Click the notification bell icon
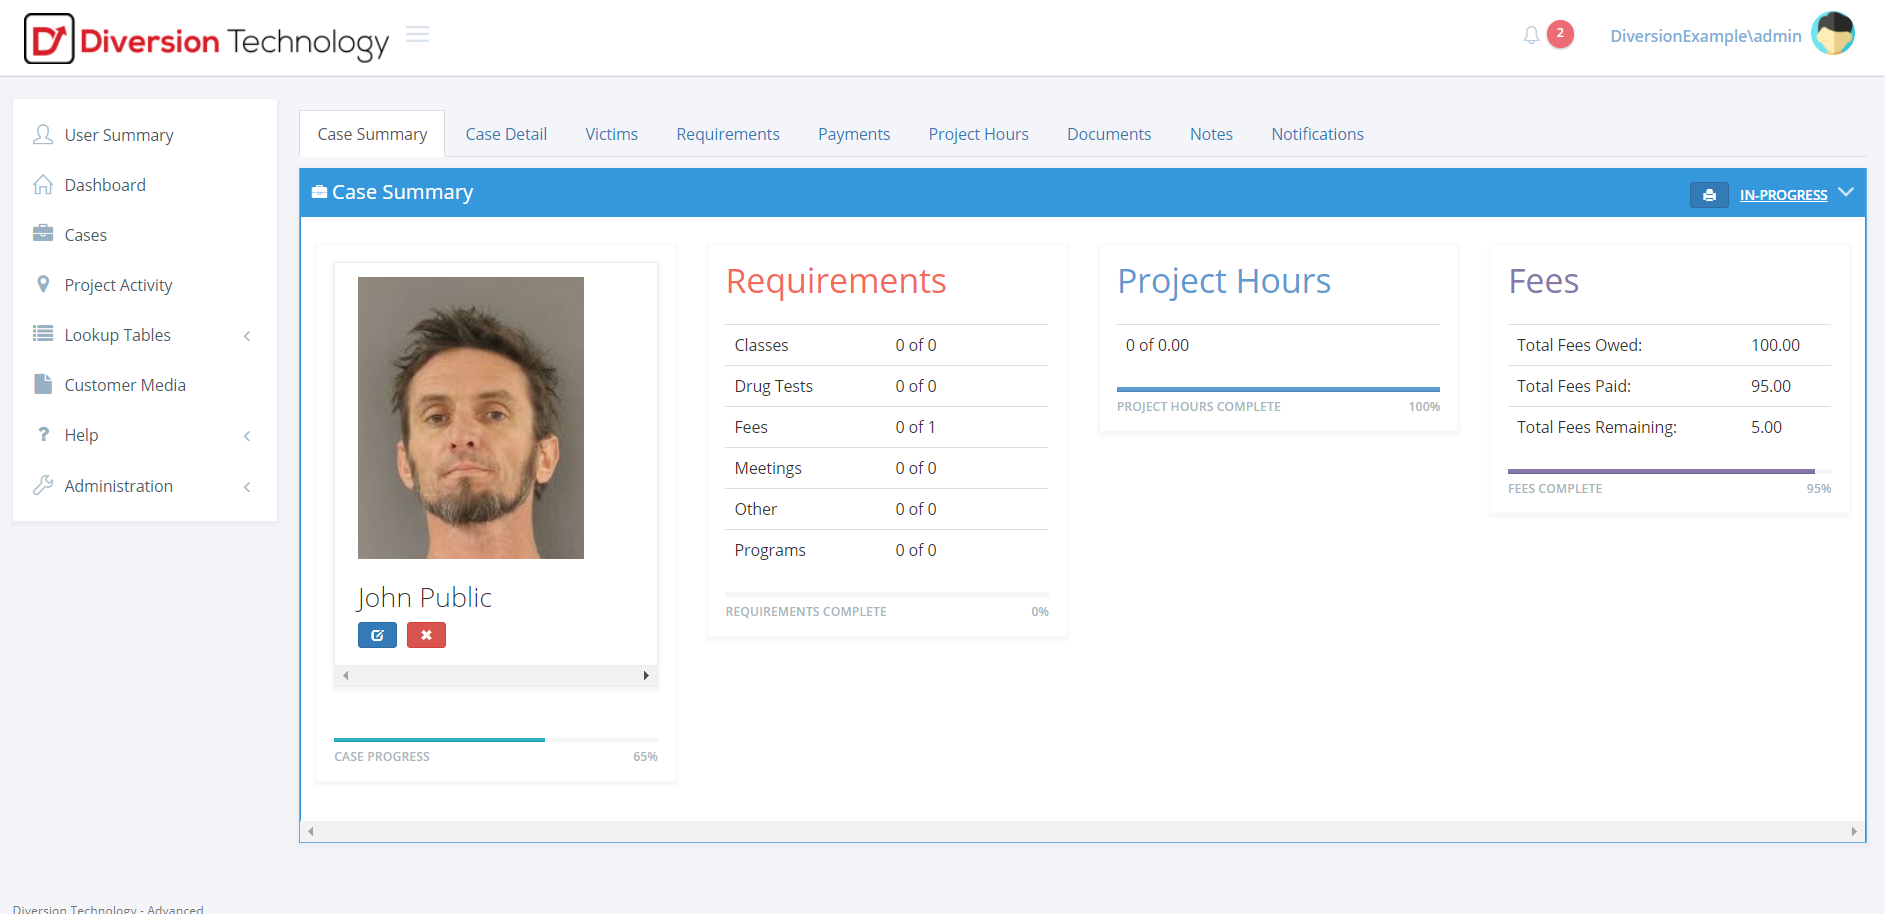Screen dimensions: 1885x914 [x=1531, y=36]
